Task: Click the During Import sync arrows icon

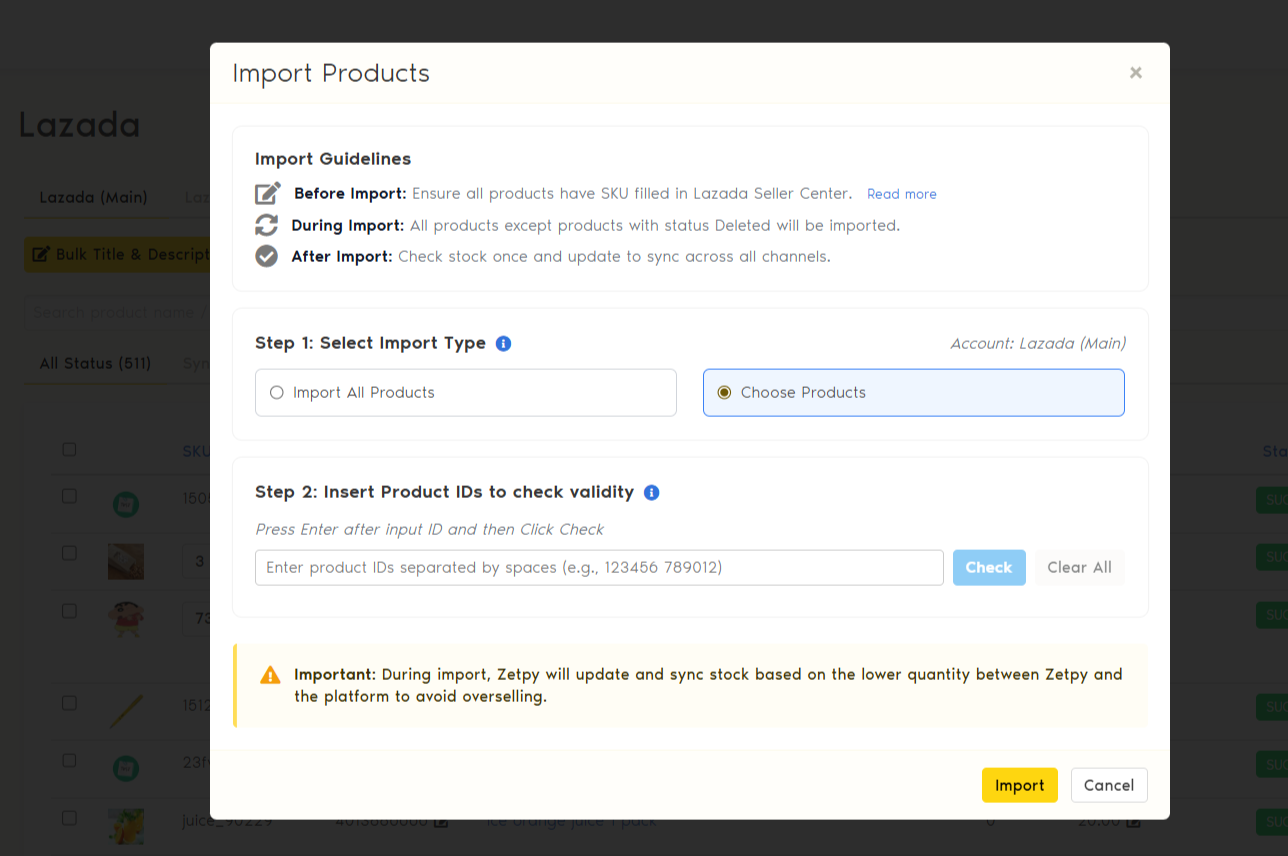Action: click(267, 225)
